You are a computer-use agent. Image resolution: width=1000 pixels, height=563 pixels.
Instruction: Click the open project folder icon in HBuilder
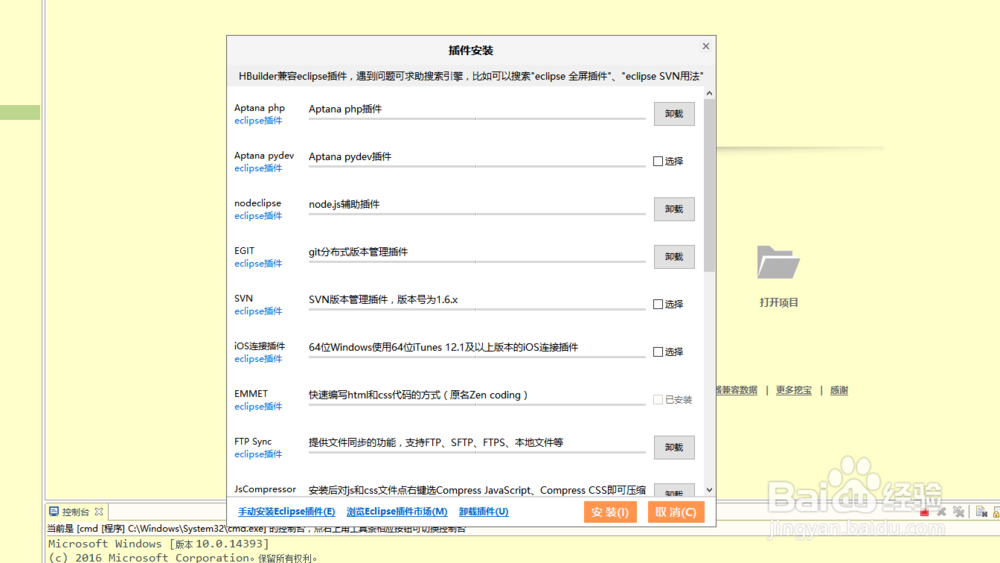click(x=778, y=262)
